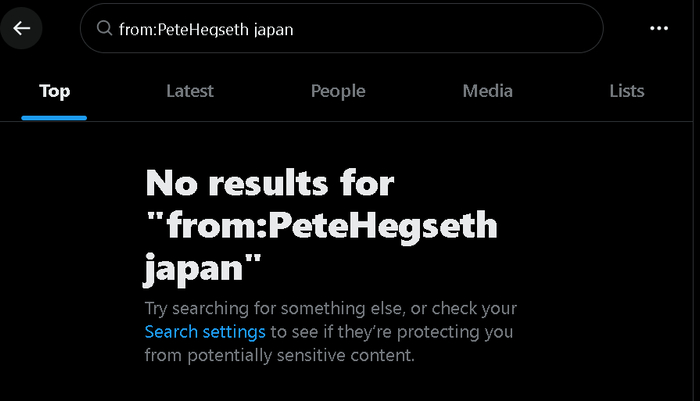The height and width of the screenshot is (401, 700).
Task: Click empty right side of search box
Action: (480, 29)
